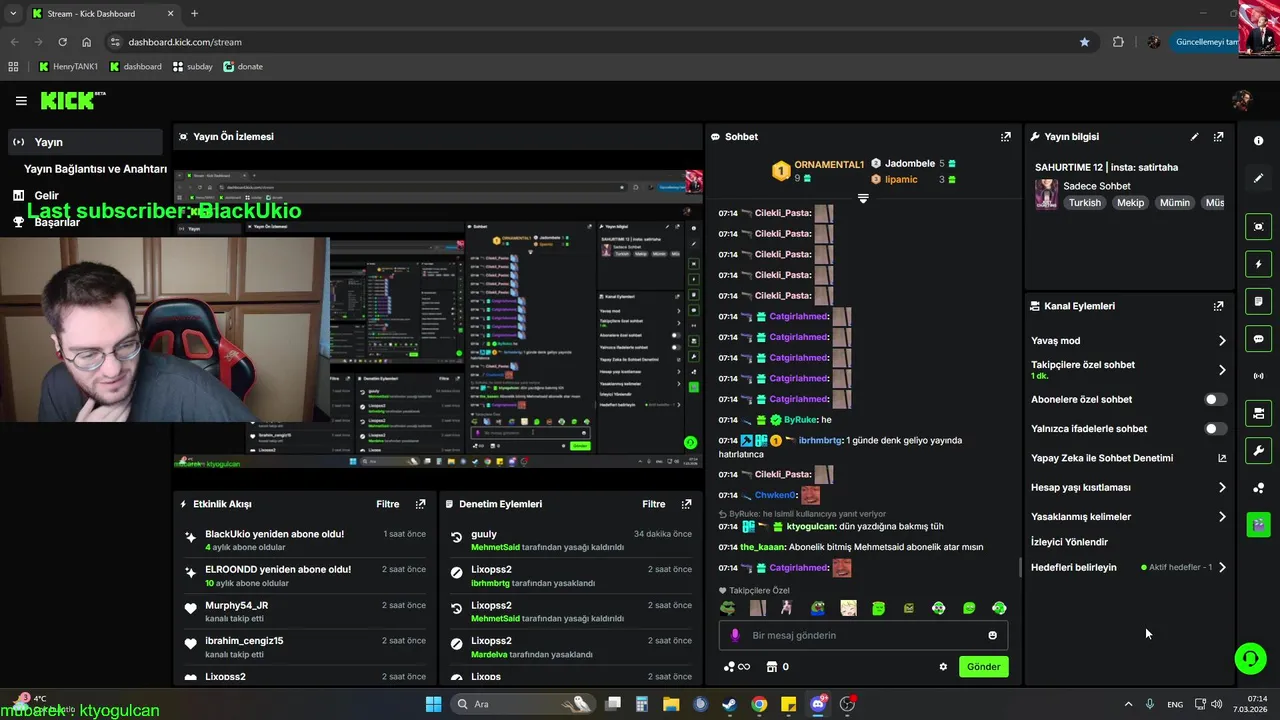Click İzleyici Yönlendir
Image resolution: width=1280 pixels, height=720 pixels.
1069,542
